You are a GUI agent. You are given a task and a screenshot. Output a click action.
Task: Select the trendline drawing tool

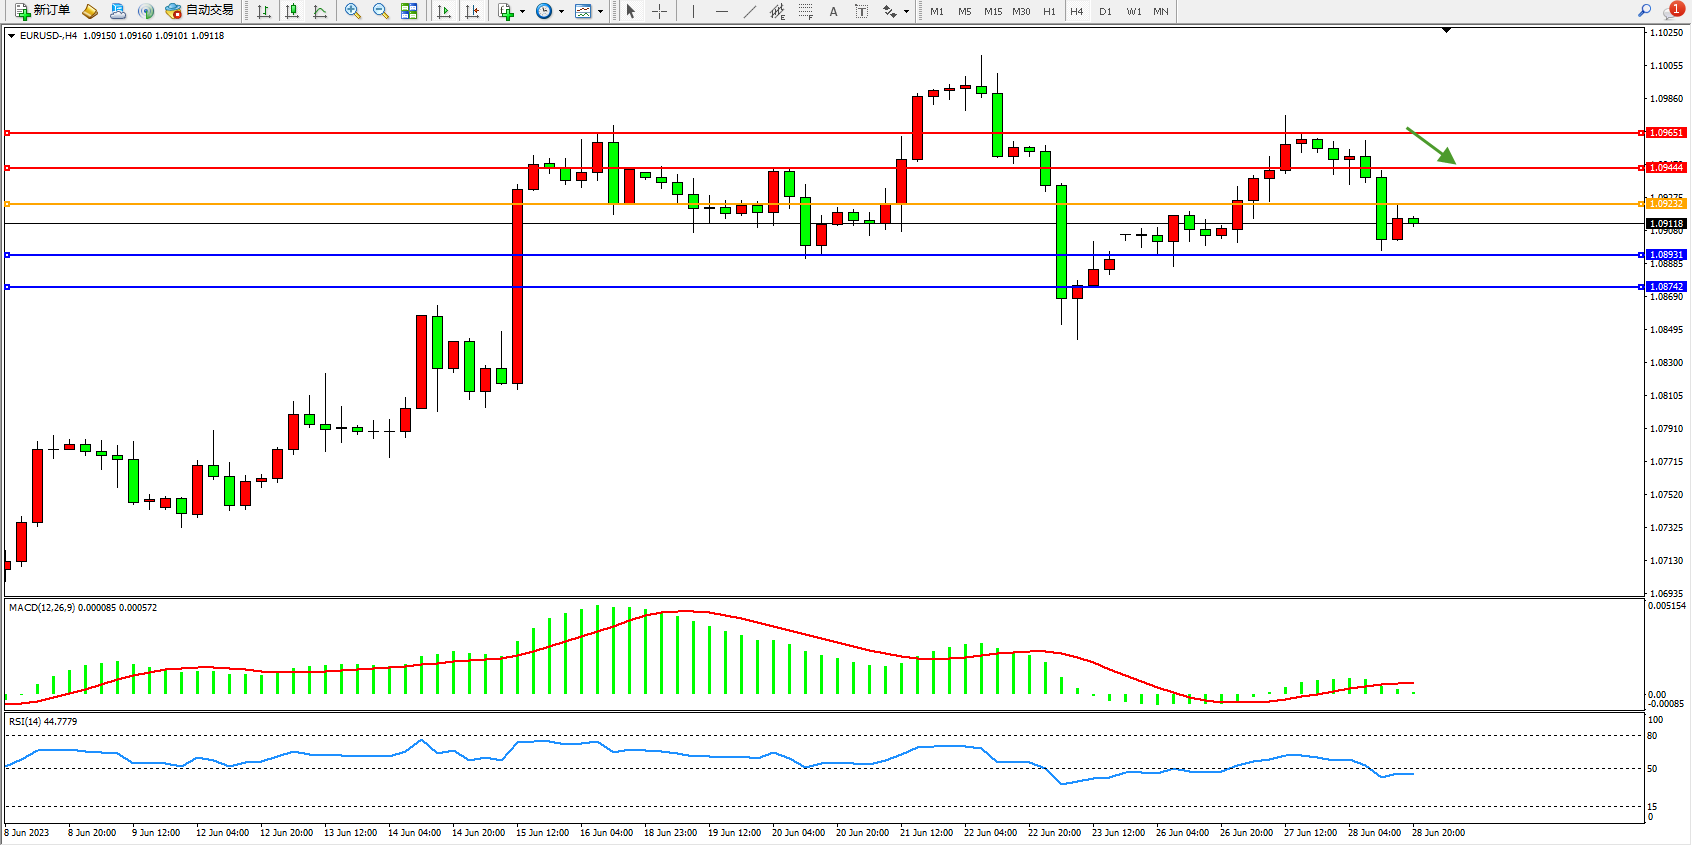click(750, 11)
